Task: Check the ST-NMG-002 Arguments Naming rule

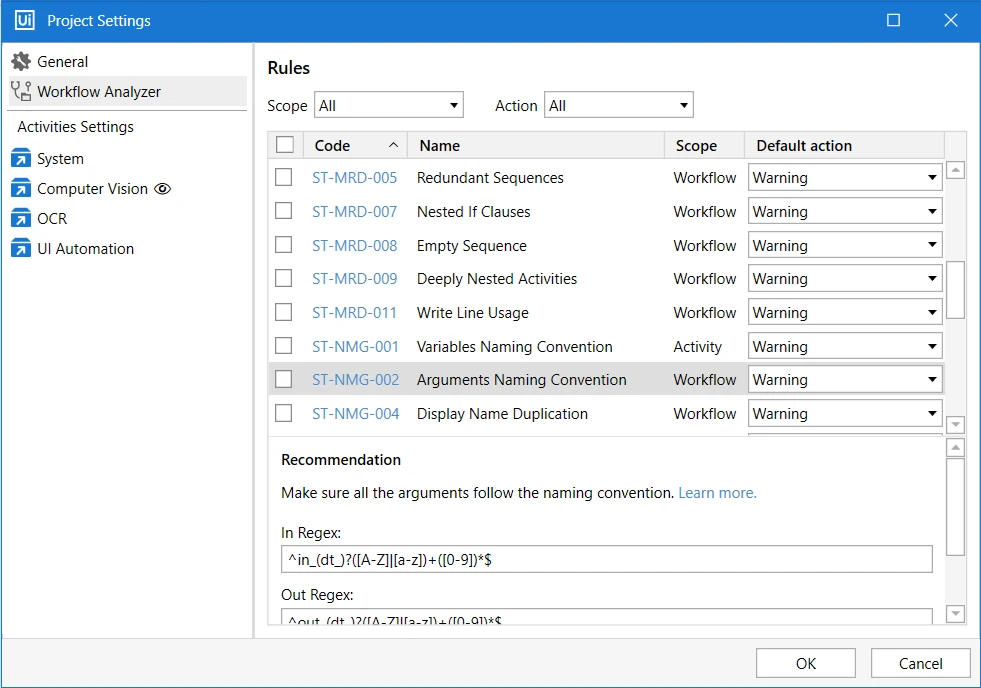Action: 283,380
